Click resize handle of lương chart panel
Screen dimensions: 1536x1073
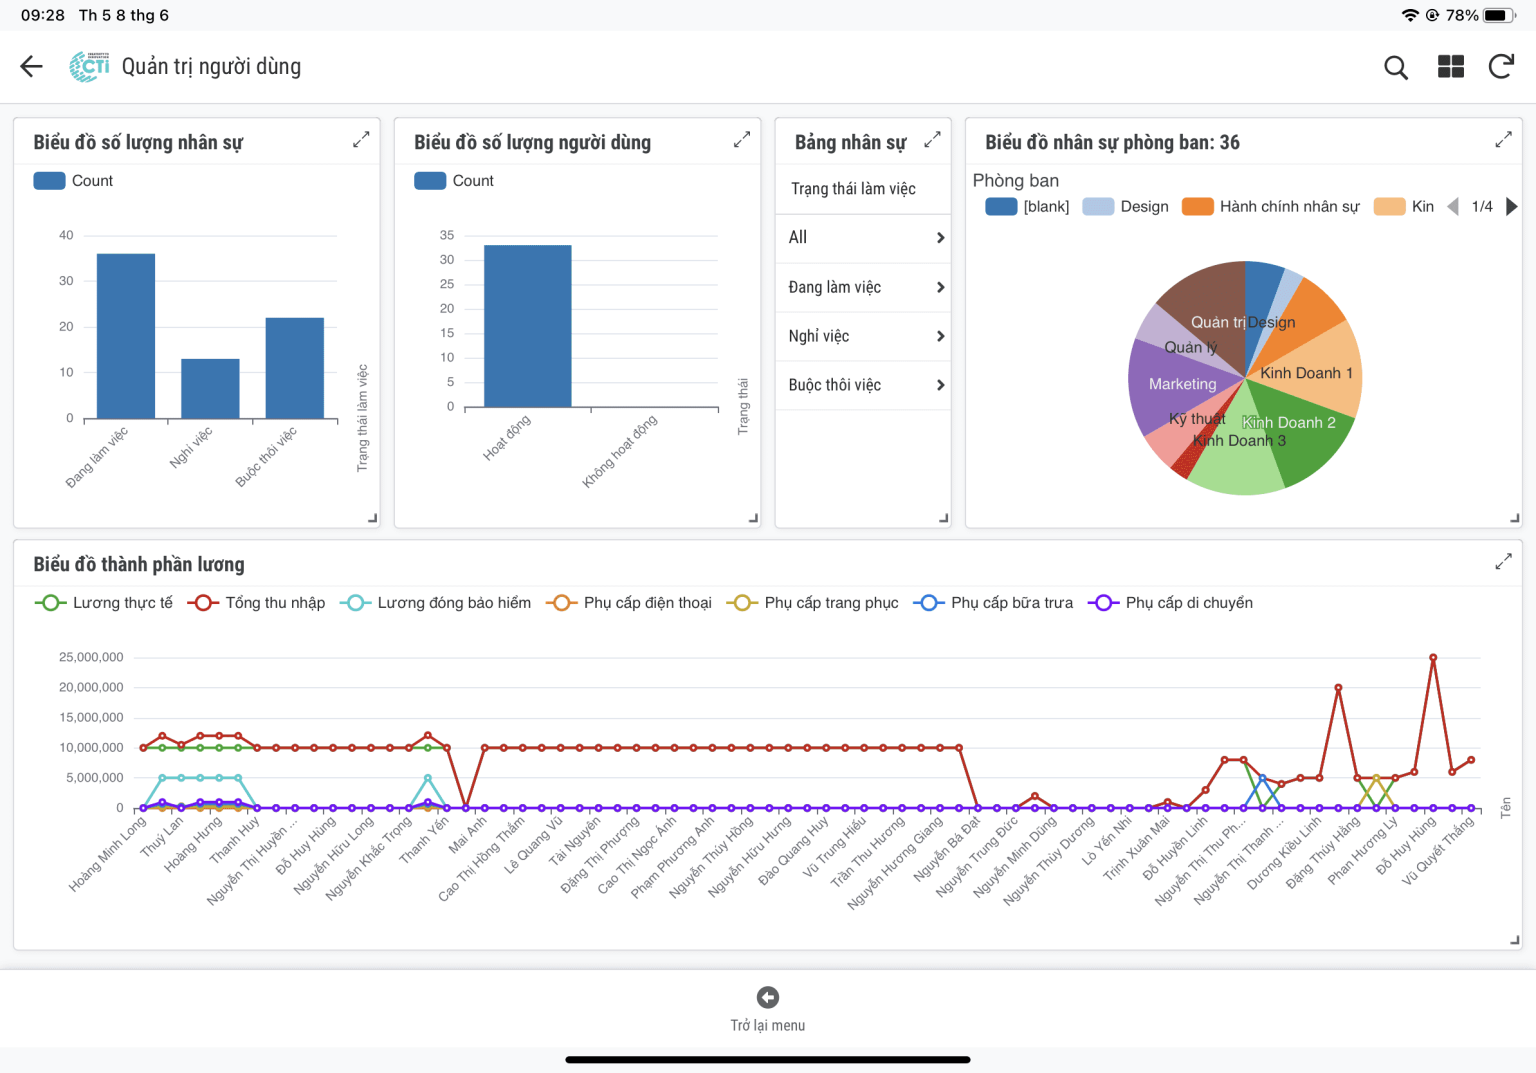pyautogui.click(x=1515, y=940)
